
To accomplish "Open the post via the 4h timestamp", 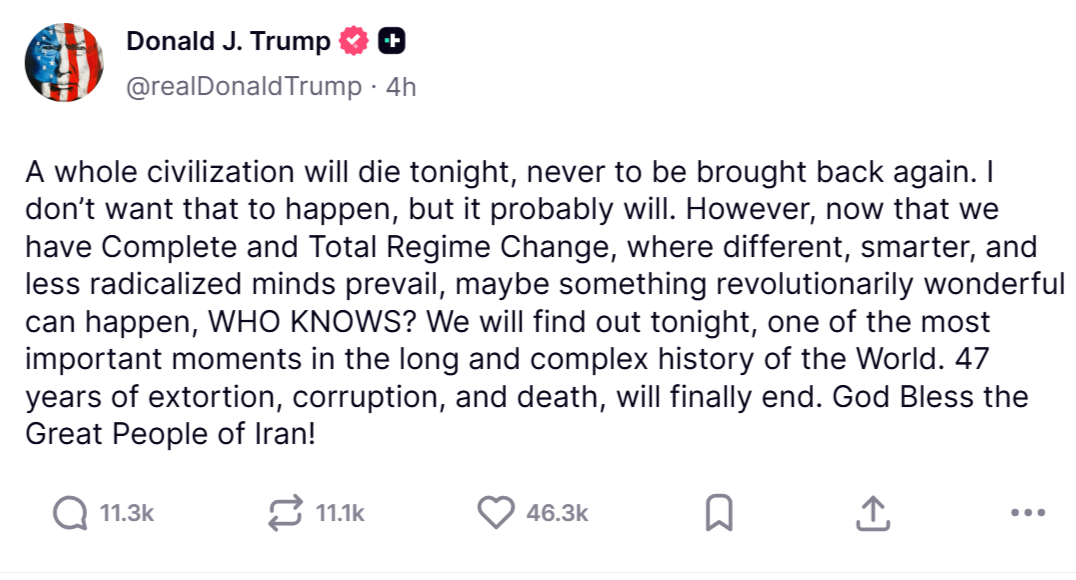I will click(x=400, y=88).
